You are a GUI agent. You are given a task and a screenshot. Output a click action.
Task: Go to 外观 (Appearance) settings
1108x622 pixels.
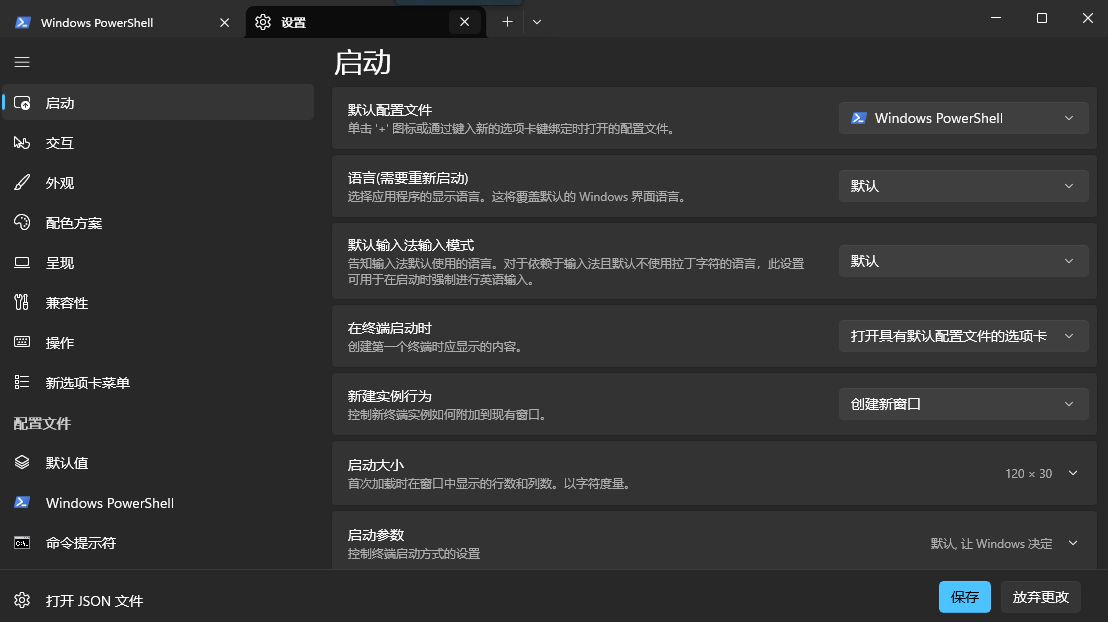[x=60, y=183]
